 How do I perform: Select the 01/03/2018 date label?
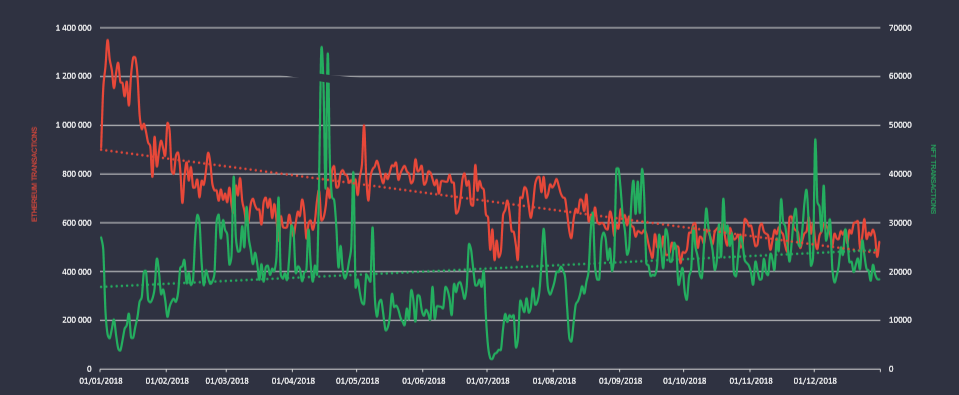(226, 380)
